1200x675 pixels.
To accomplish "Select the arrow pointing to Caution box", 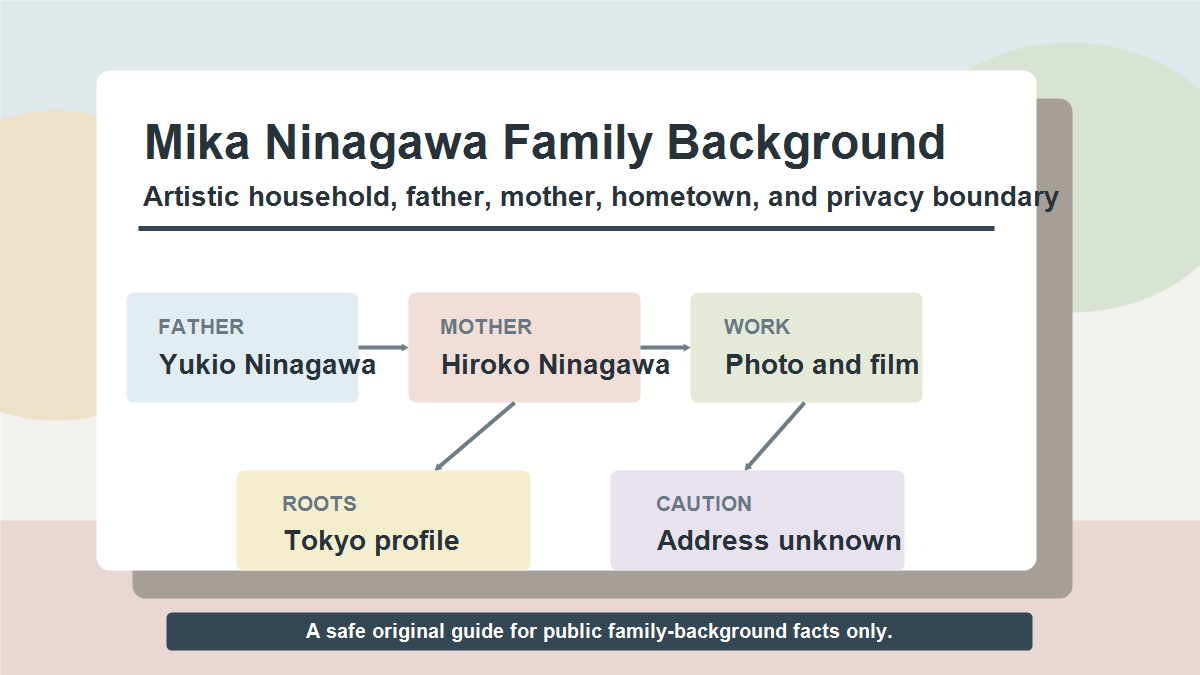I will coord(775,436).
